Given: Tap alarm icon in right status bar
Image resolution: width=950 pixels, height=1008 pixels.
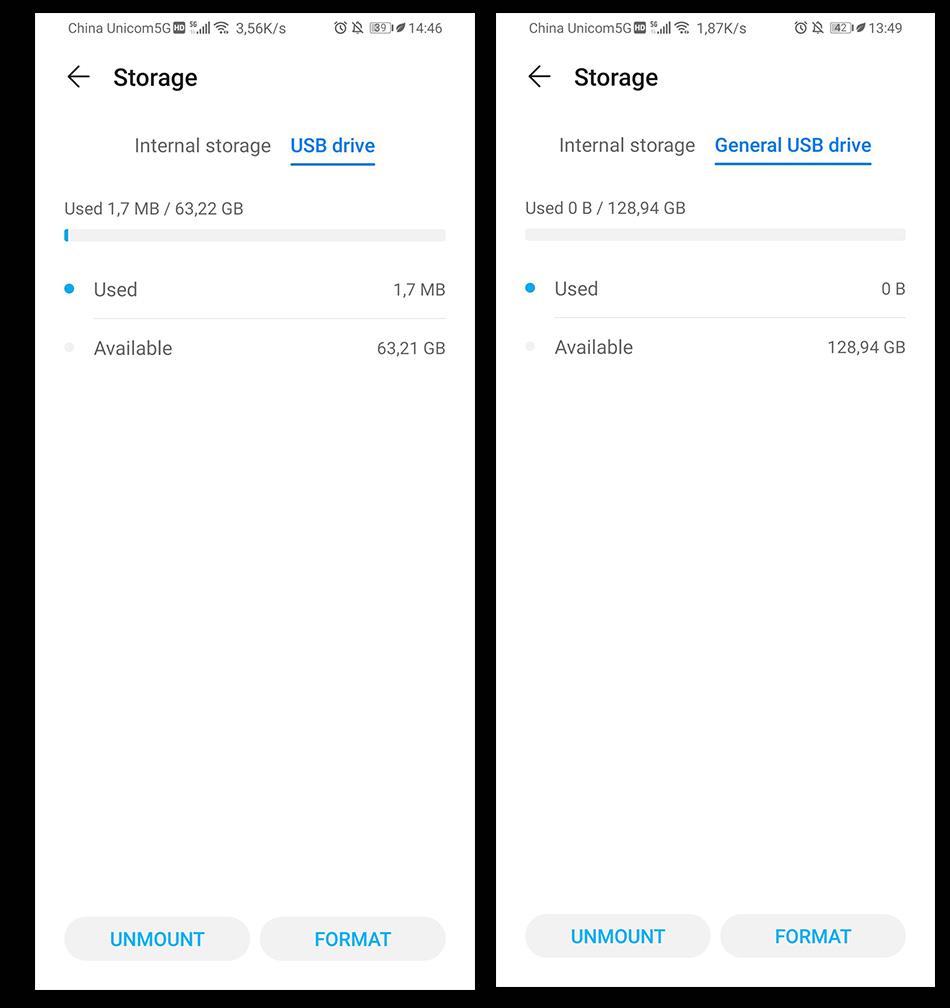Looking at the screenshot, I should [800, 28].
